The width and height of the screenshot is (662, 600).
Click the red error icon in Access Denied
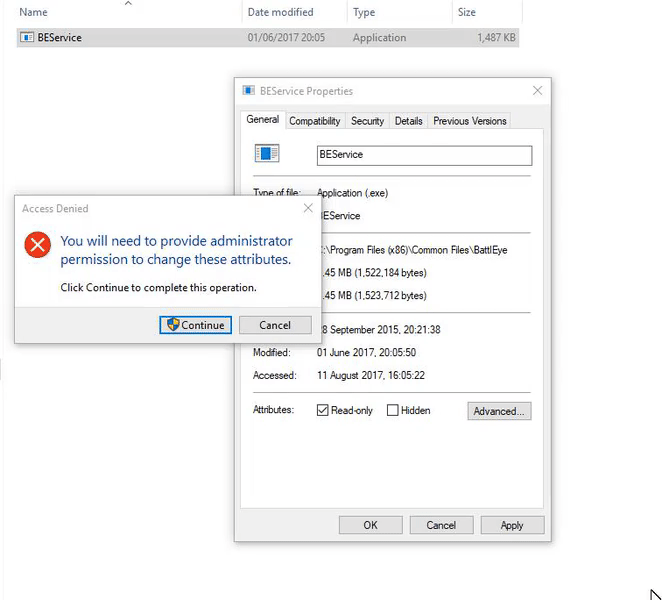coord(38,244)
